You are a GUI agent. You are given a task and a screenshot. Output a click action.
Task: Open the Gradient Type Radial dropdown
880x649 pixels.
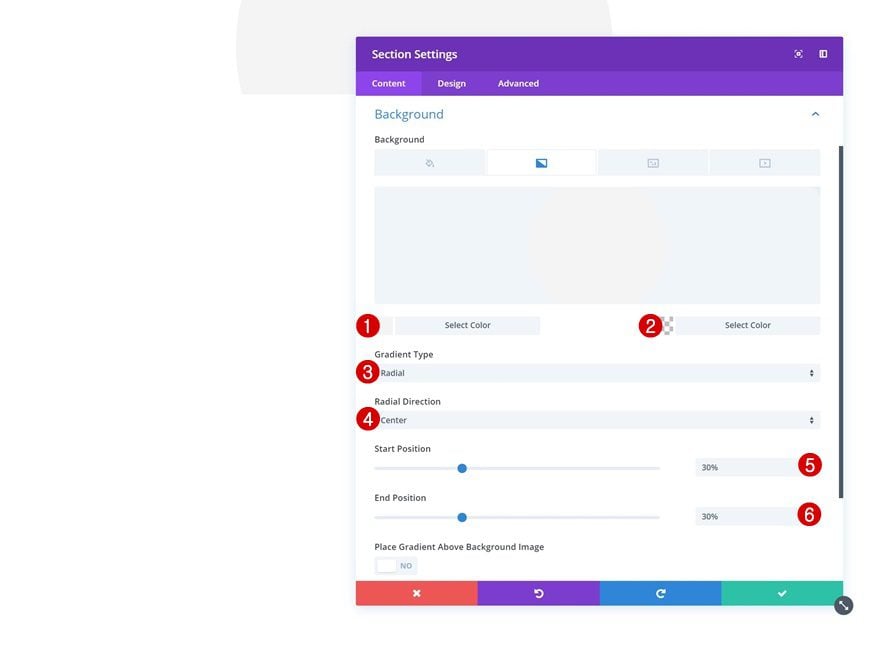tap(597, 373)
